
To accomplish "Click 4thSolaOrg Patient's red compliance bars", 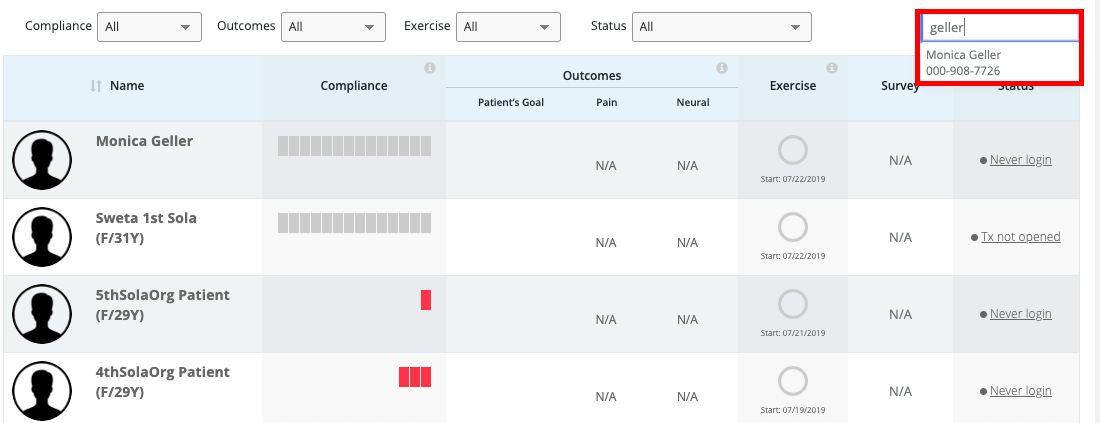I will tap(415, 377).
